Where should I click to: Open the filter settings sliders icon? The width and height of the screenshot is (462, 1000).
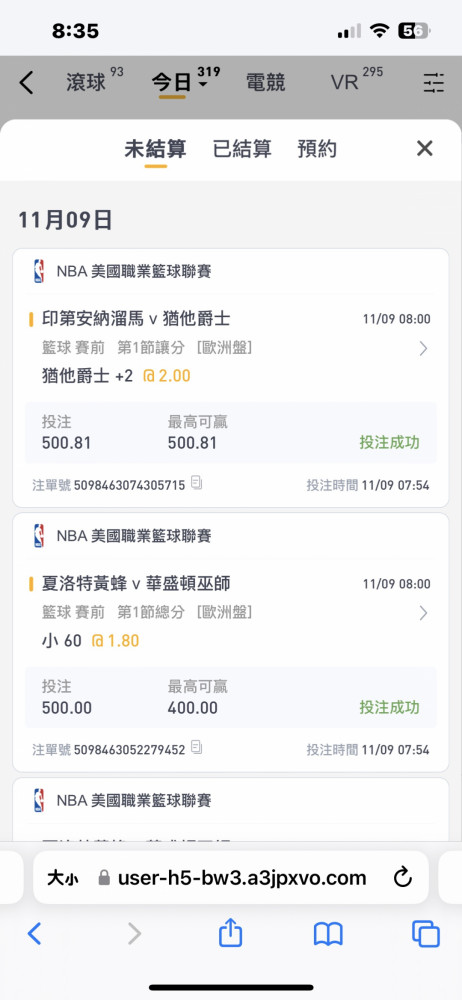point(433,83)
